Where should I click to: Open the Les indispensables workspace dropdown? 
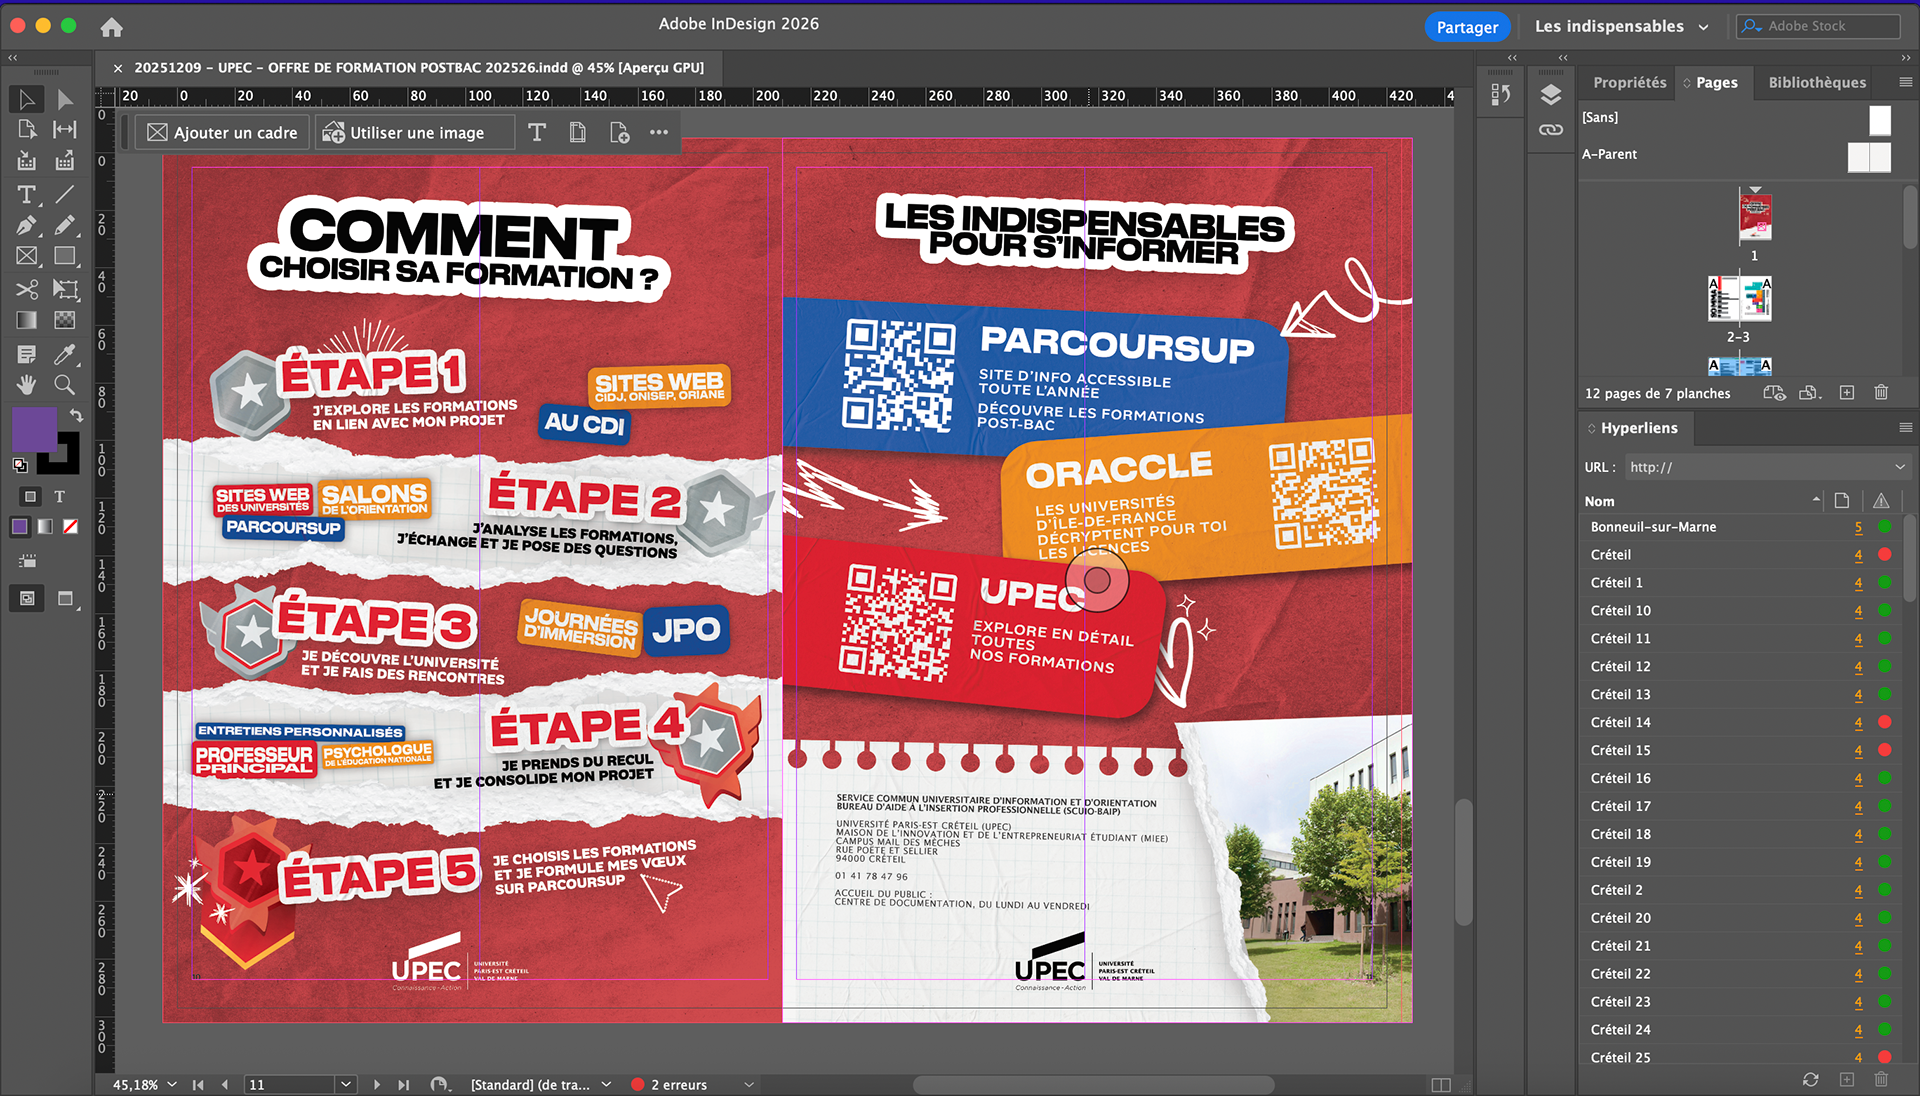click(x=1703, y=27)
